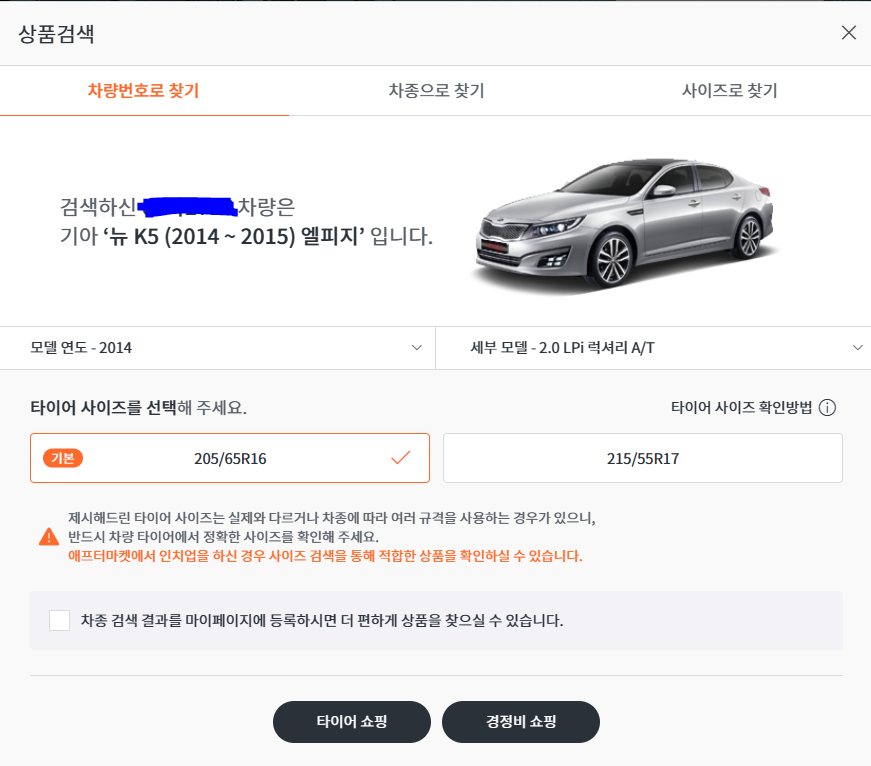Click 타이어 사이즈를 선택해 주세요 heading

pos(138,408)
